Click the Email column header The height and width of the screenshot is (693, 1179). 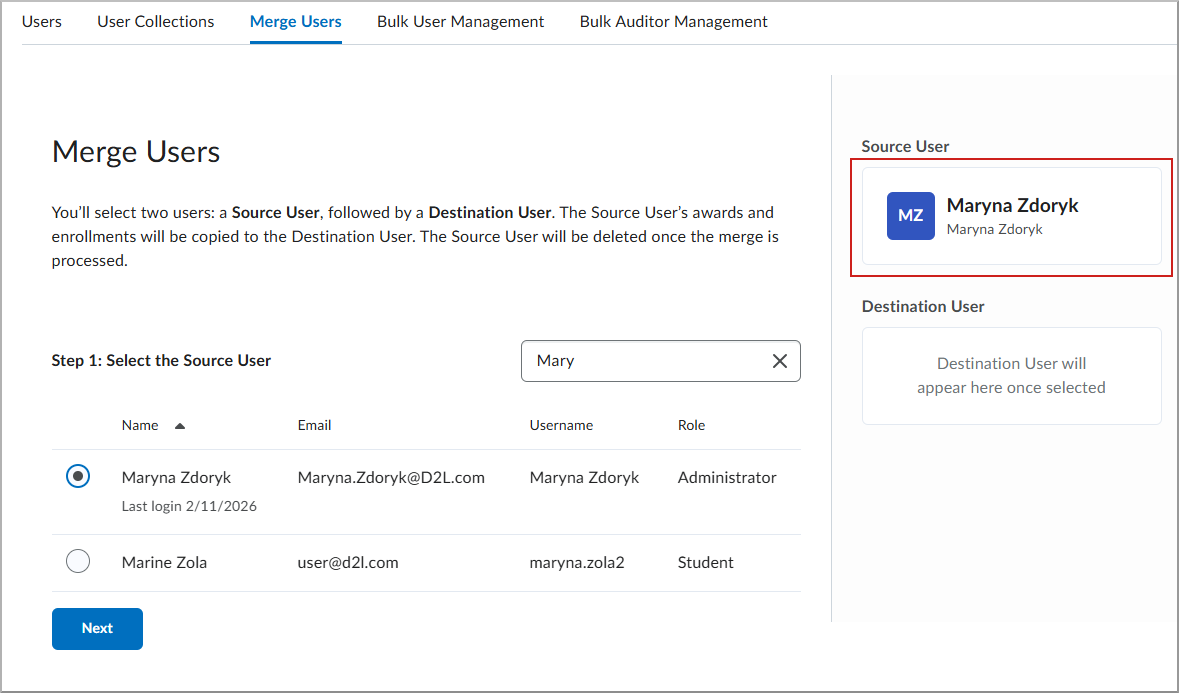pyautogui.click(x=314, y=425)
